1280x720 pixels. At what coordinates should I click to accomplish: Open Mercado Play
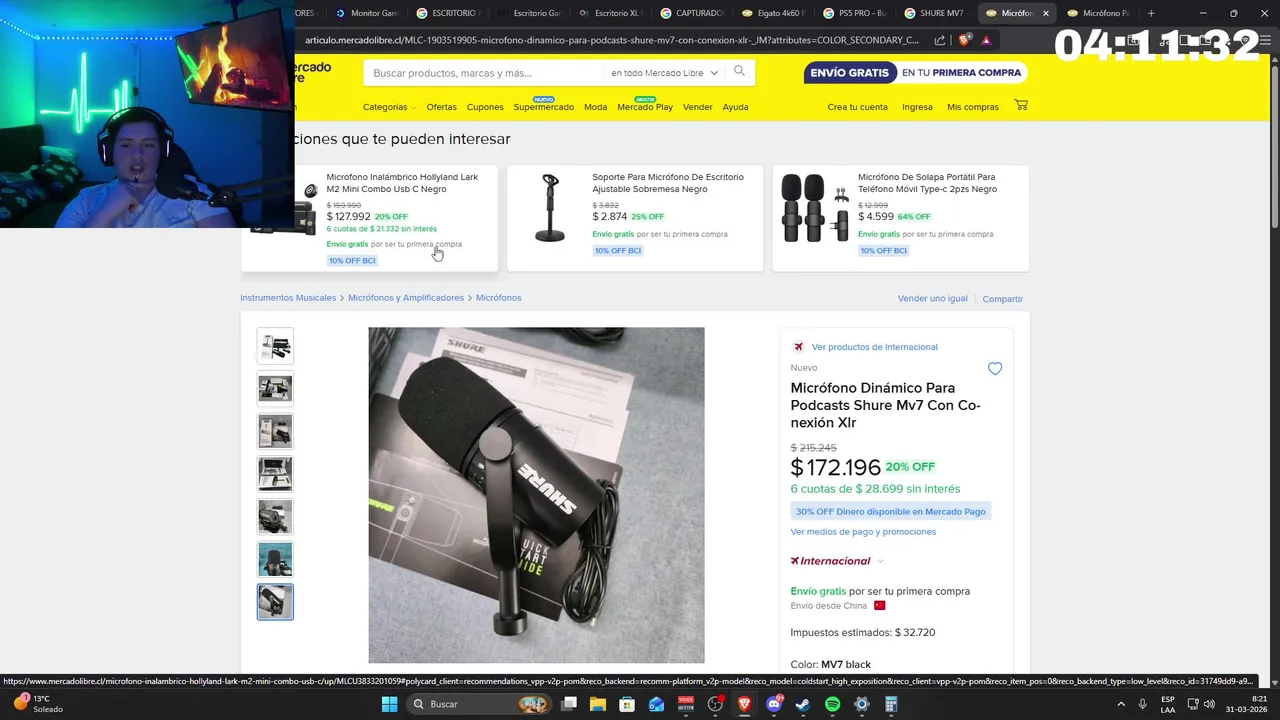[x=645, y=107]
